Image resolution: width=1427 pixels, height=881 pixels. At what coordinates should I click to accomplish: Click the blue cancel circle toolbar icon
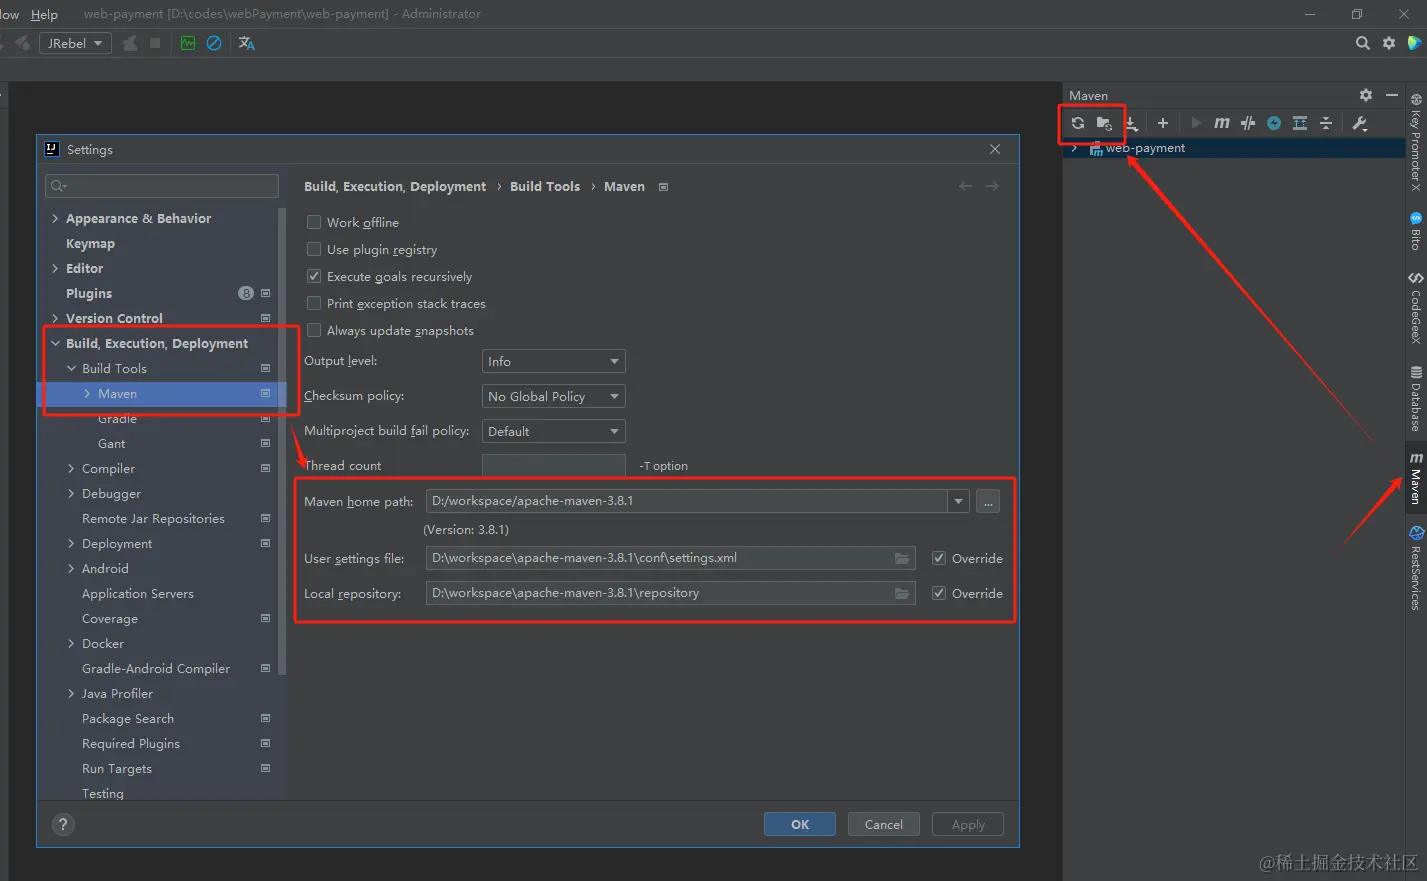[x=214, y=43]
